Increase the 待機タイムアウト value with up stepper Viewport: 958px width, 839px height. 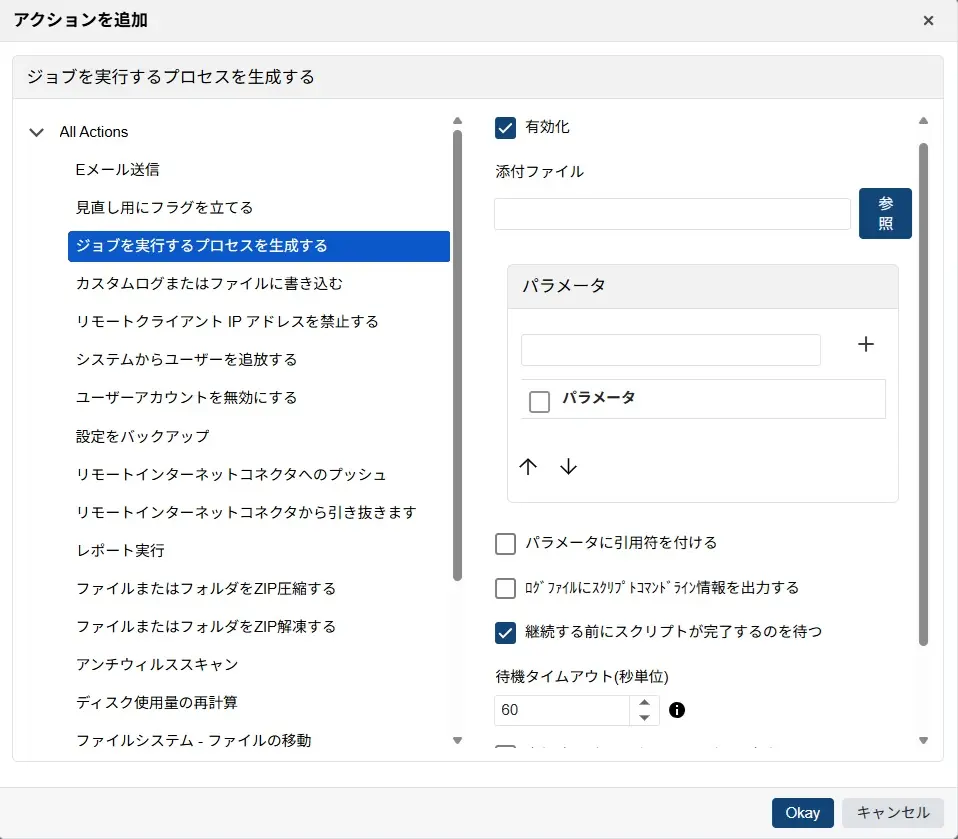(644, 703)
